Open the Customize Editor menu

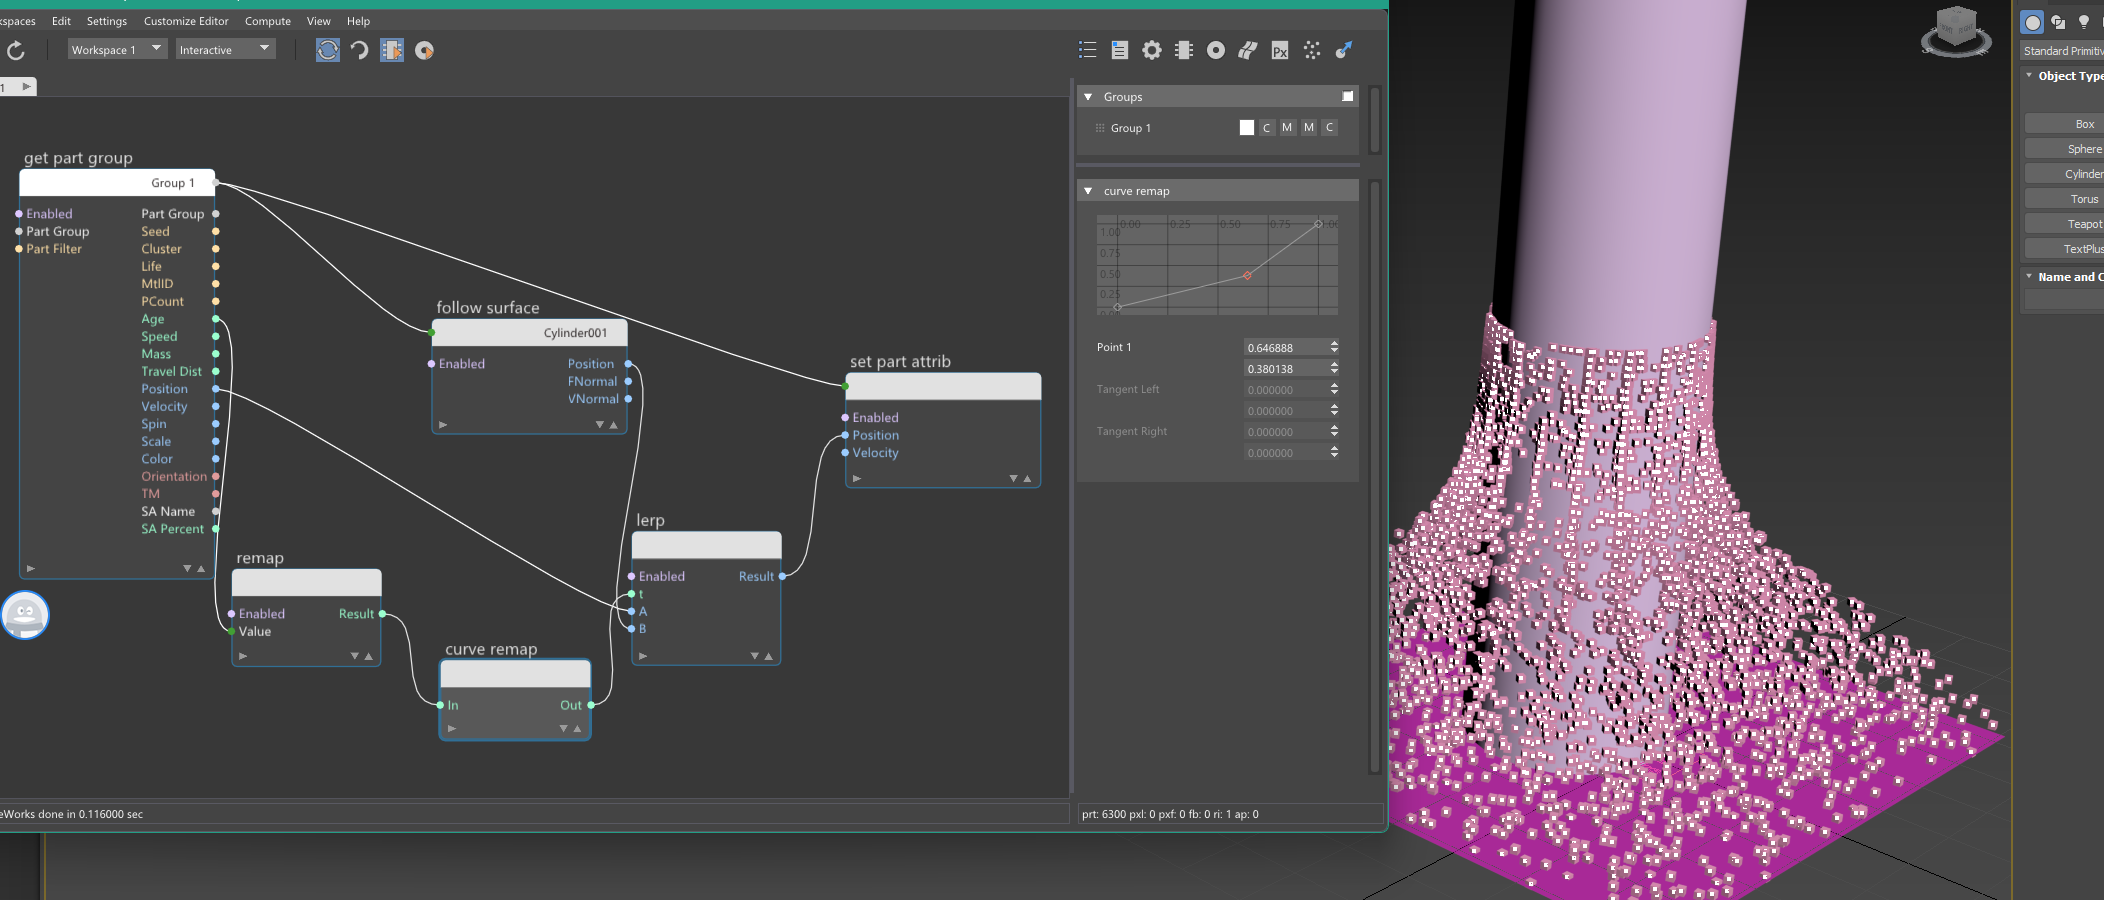click(x=186, y=21)
